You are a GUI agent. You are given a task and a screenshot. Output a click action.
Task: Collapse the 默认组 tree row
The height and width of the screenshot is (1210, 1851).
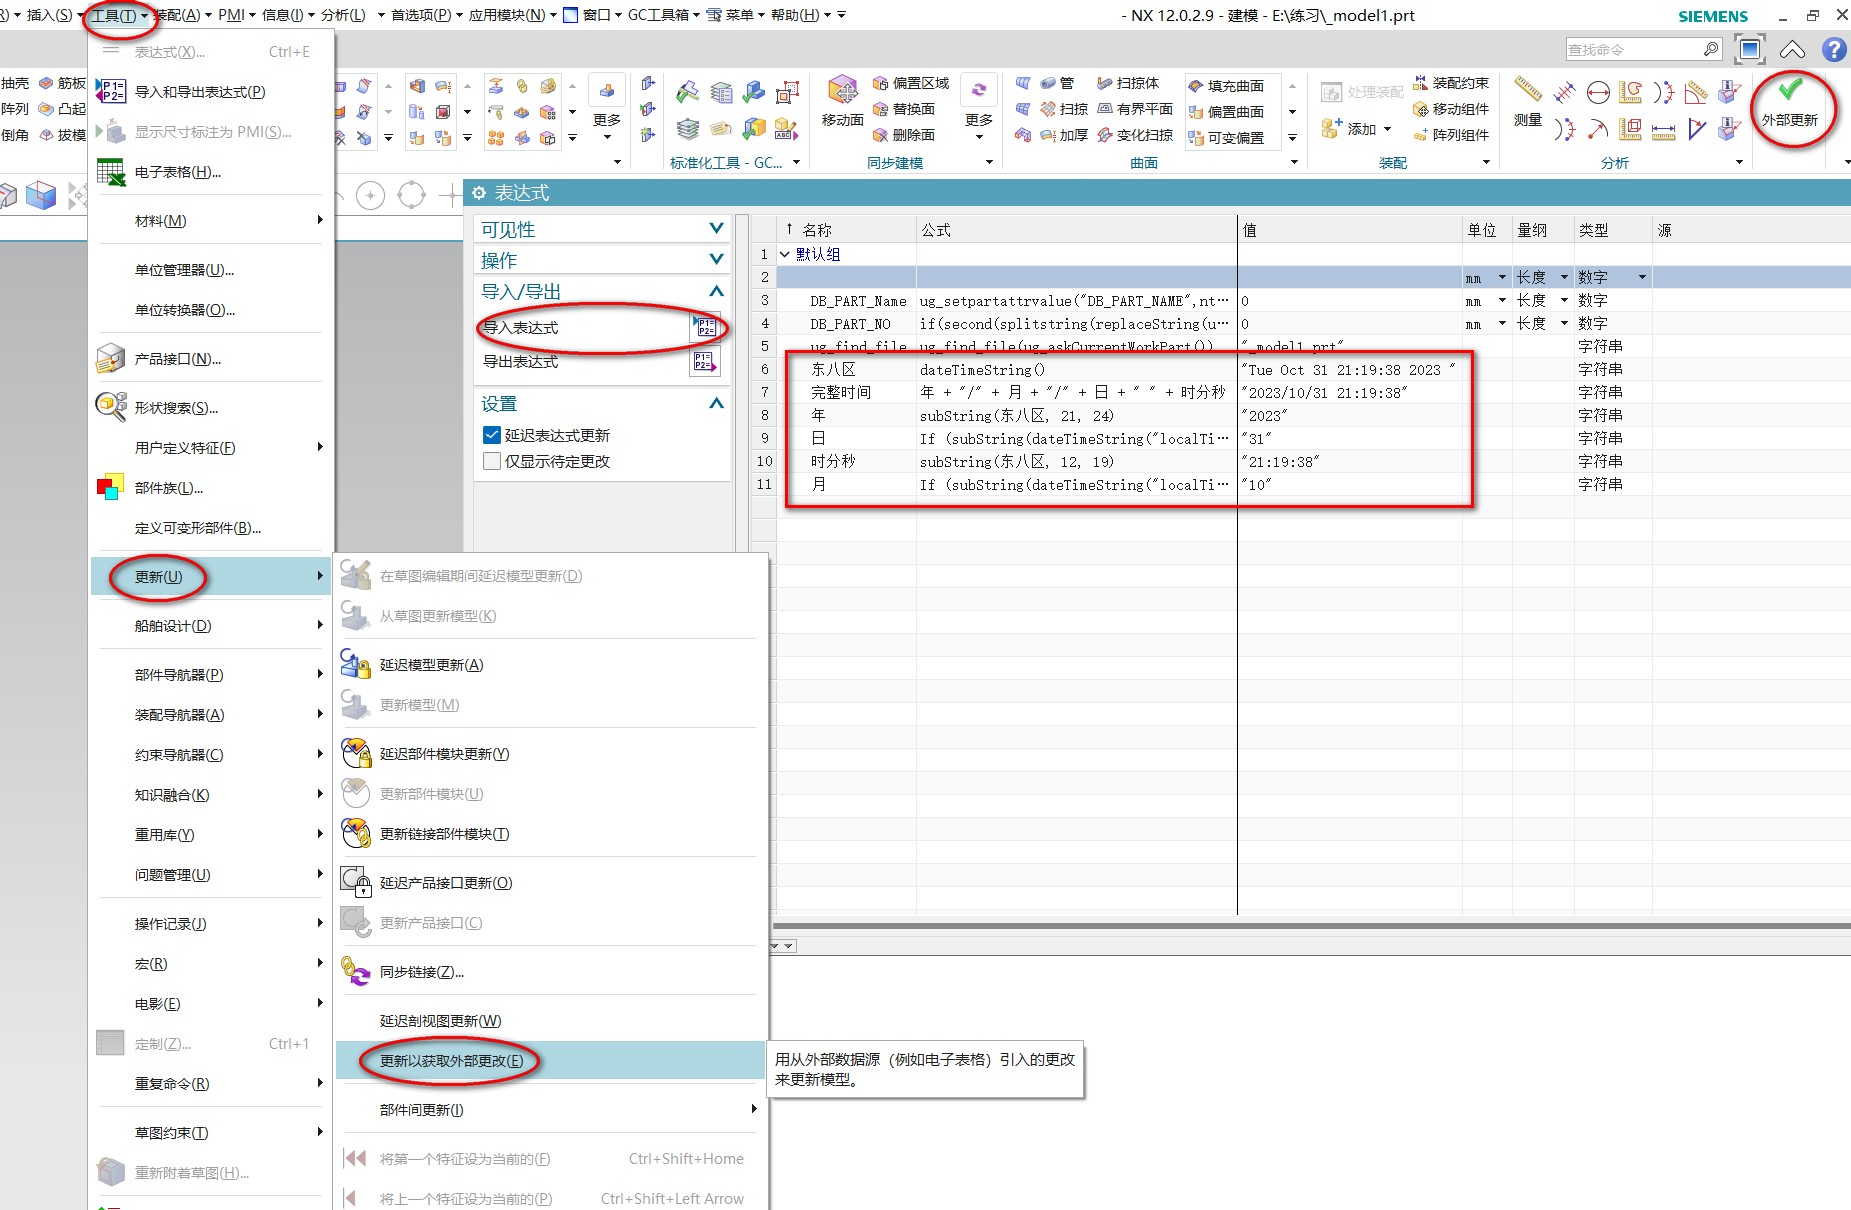[785, 254]
